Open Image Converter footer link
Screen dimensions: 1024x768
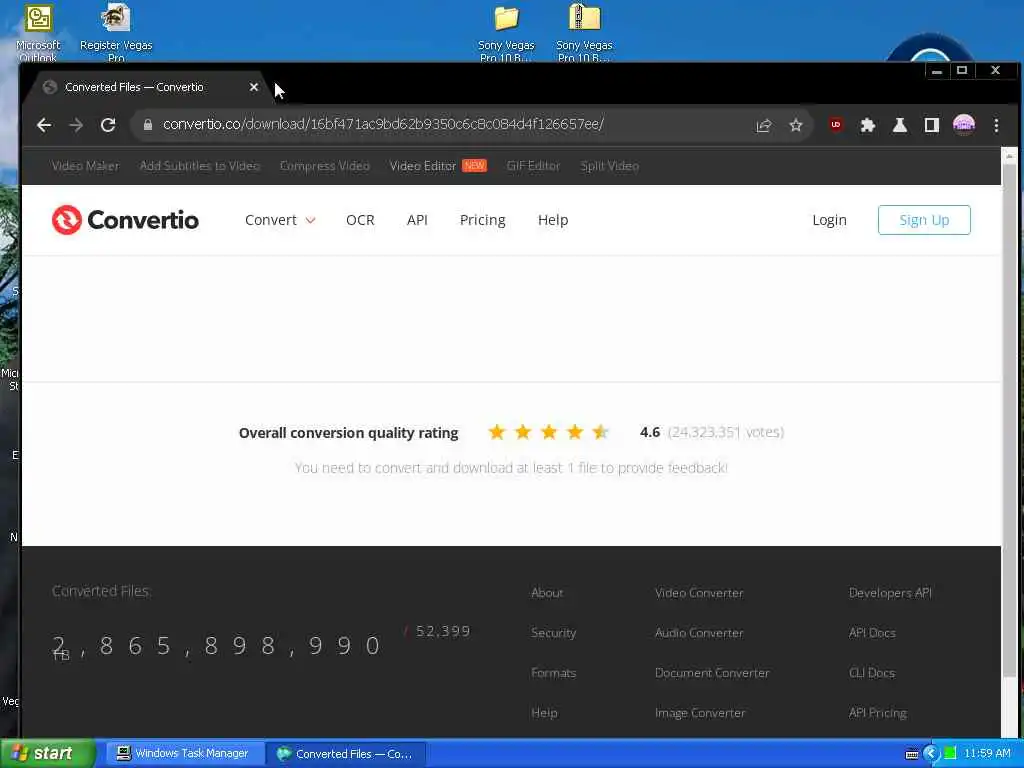coord(699,712)
